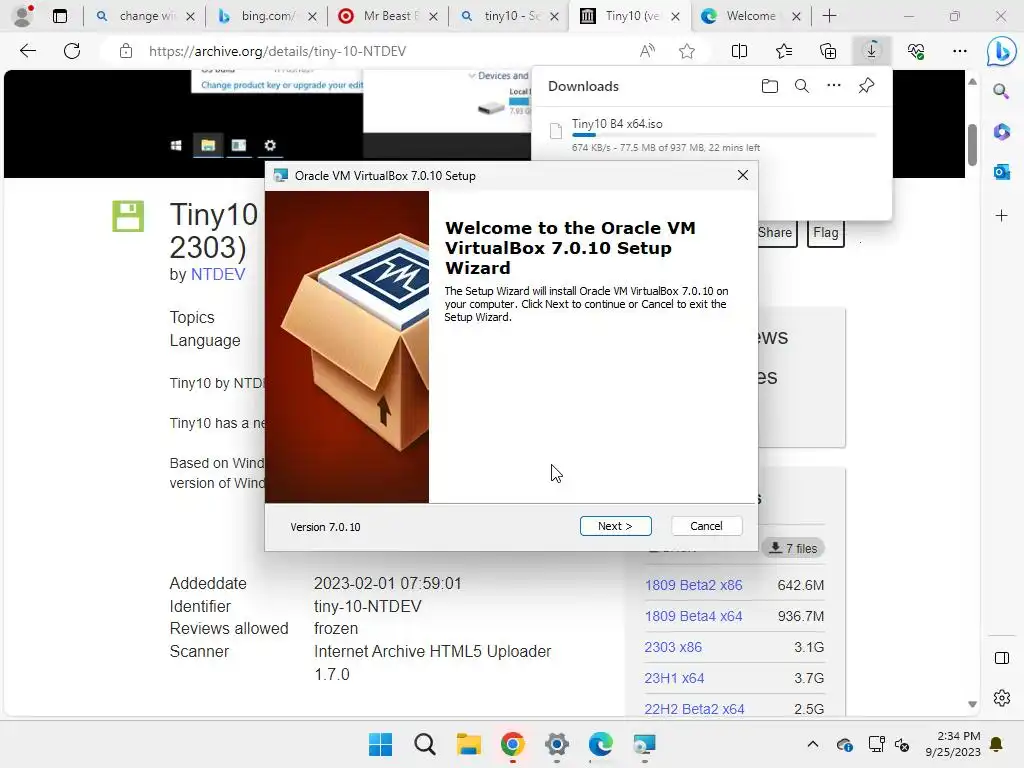Add app to sidebar plus icon

click(1001, 215)
